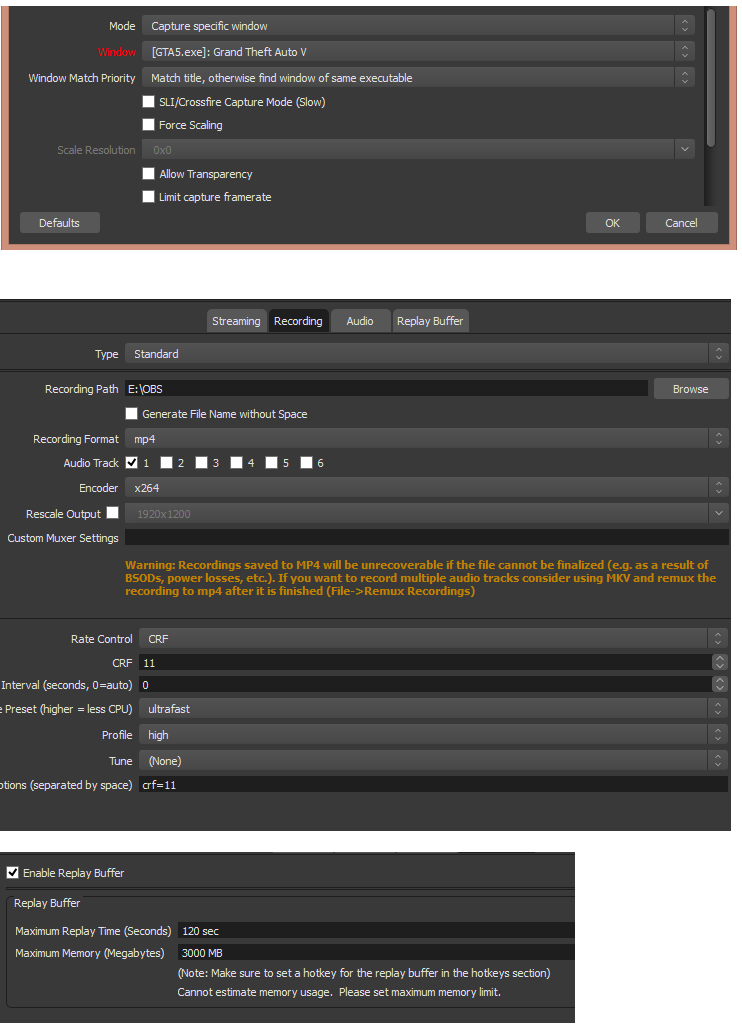Click the CRF value field showing 11
Screen dimensions: 742x1031
(x=425, y=663)
